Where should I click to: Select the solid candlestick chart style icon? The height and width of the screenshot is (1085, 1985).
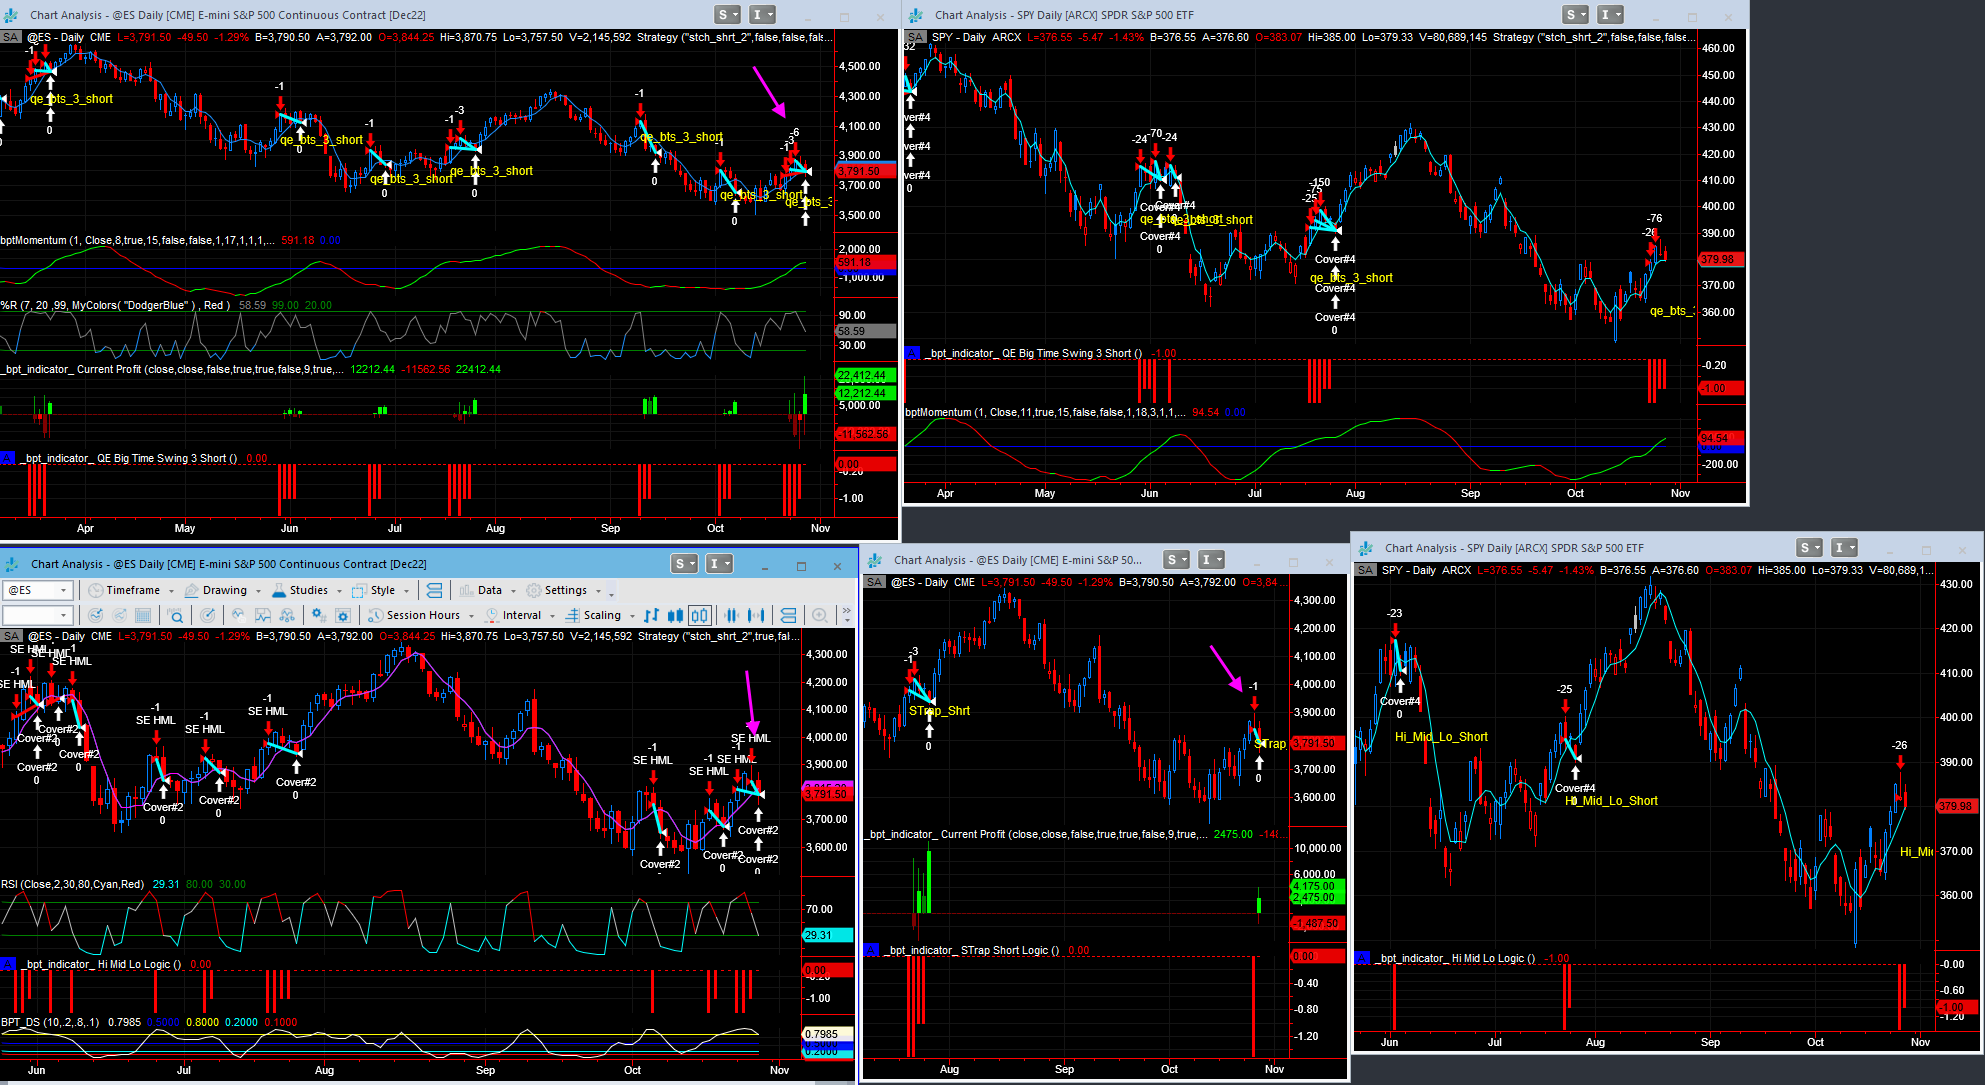coord(675,615)
